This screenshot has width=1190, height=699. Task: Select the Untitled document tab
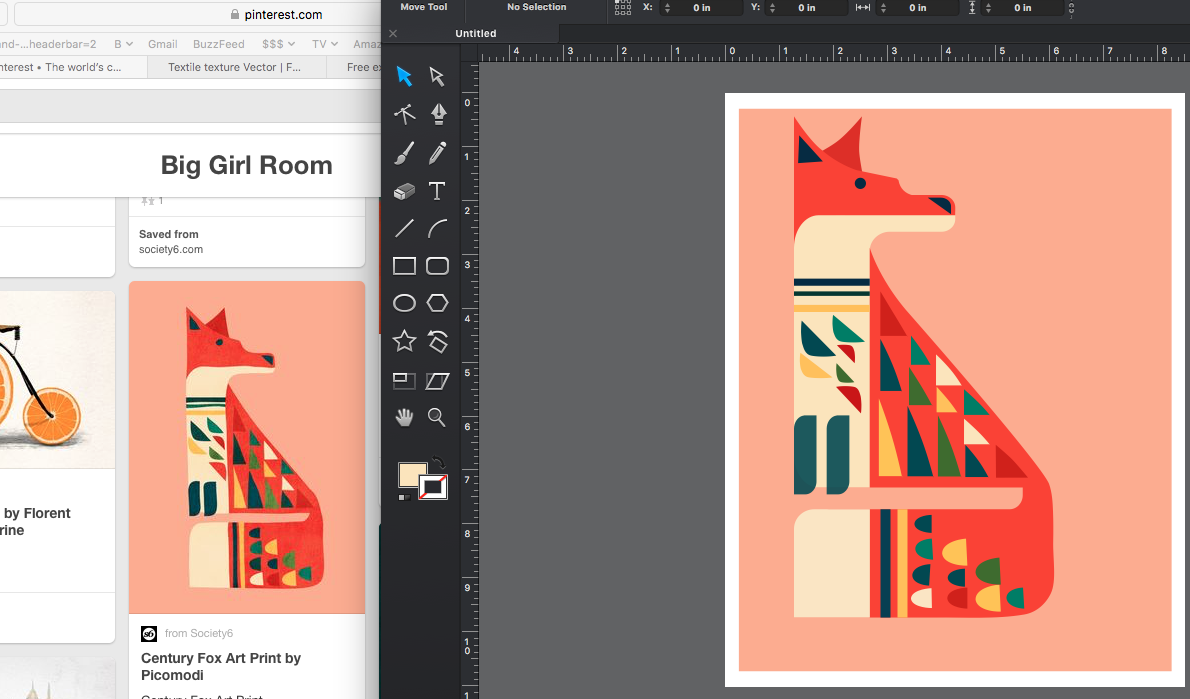pos(476,33)
